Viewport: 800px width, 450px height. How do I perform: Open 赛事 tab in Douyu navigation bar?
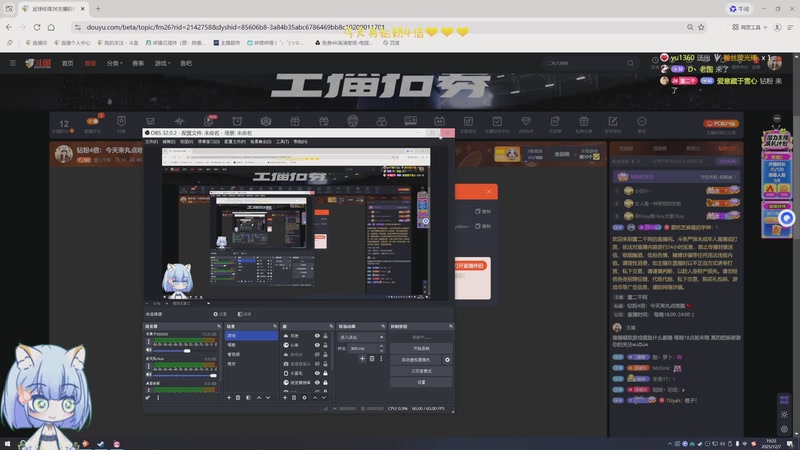pos(138,63)
